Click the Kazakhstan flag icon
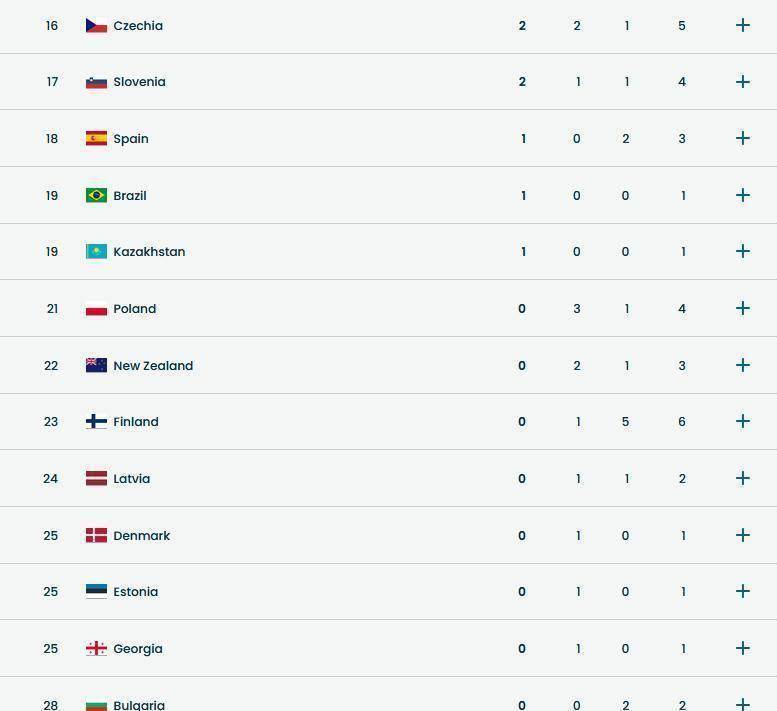777x711 pixels. pos(96,252)
